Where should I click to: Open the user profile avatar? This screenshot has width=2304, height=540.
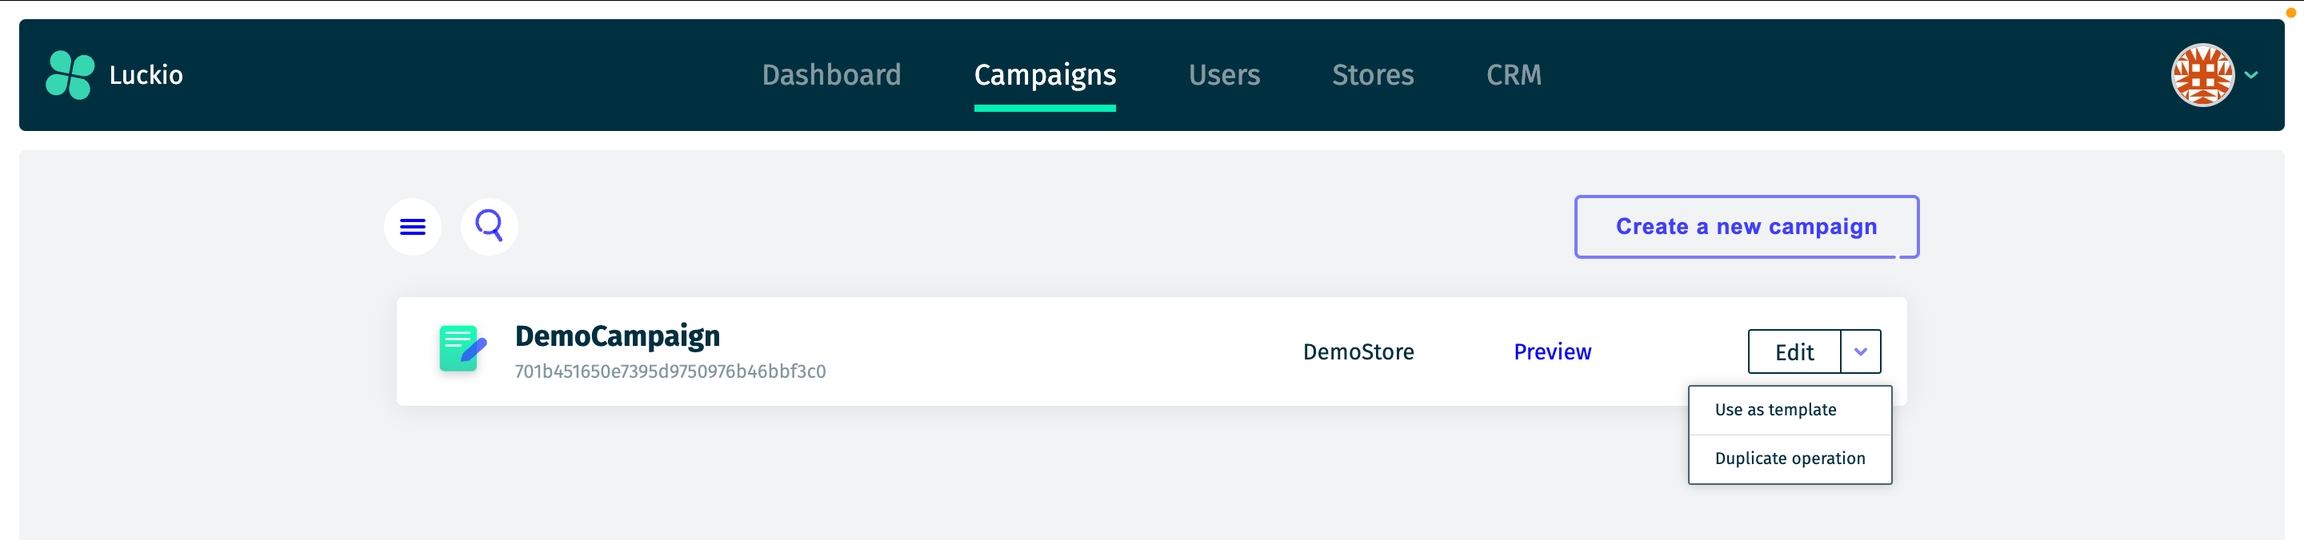(x=2202, y=75)
